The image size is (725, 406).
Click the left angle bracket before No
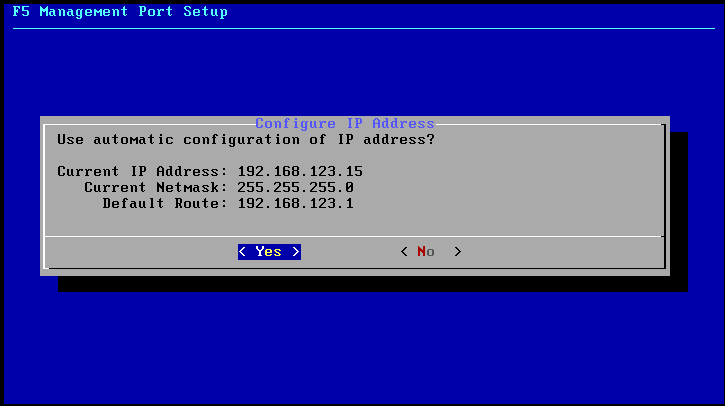(x=404, y=252)
